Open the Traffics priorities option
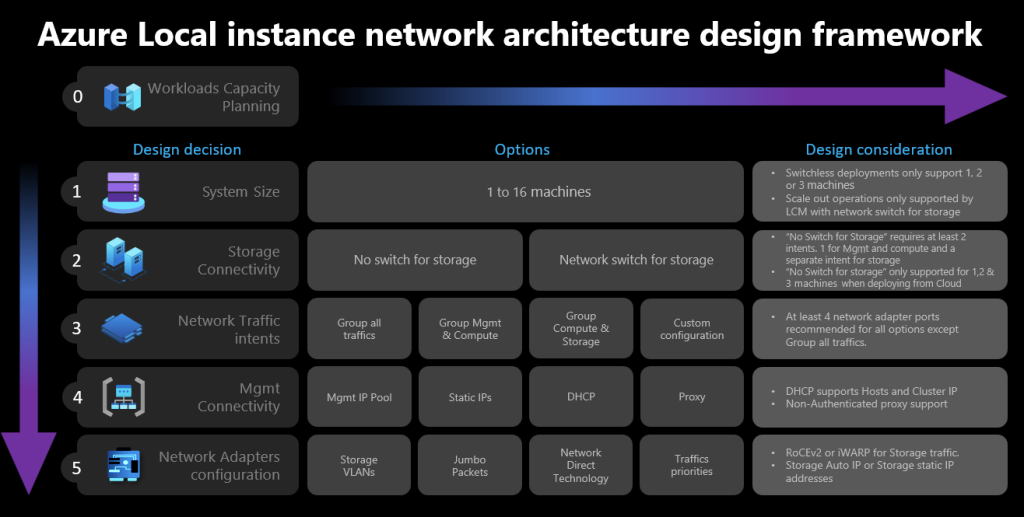This screenshot has width=1024, height=517. [x=692, y=465]
